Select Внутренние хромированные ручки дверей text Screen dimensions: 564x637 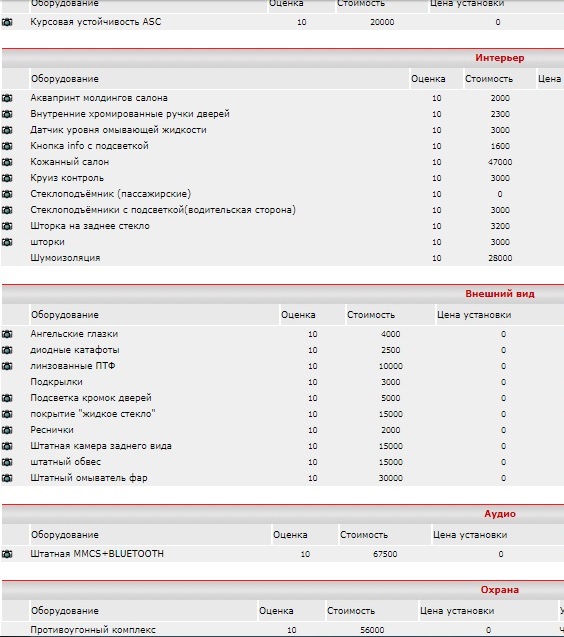(130, 114)
